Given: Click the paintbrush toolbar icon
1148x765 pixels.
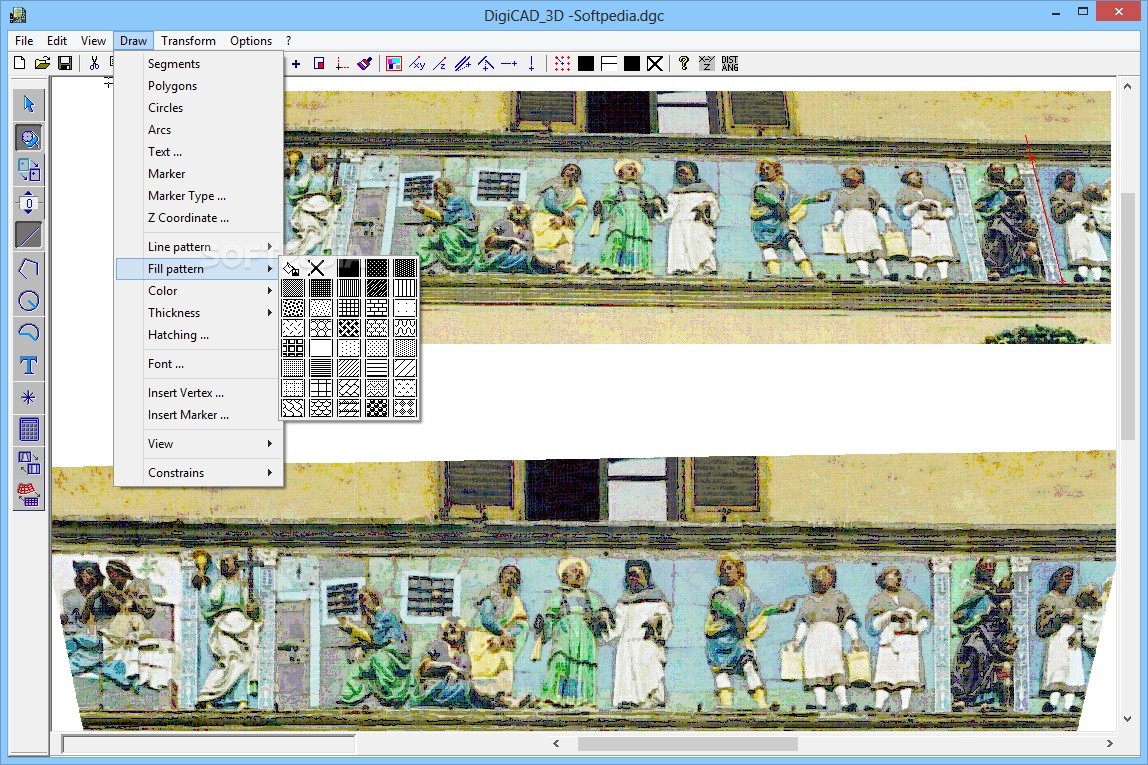Looking at the screenshot, I should click(365, 64).
